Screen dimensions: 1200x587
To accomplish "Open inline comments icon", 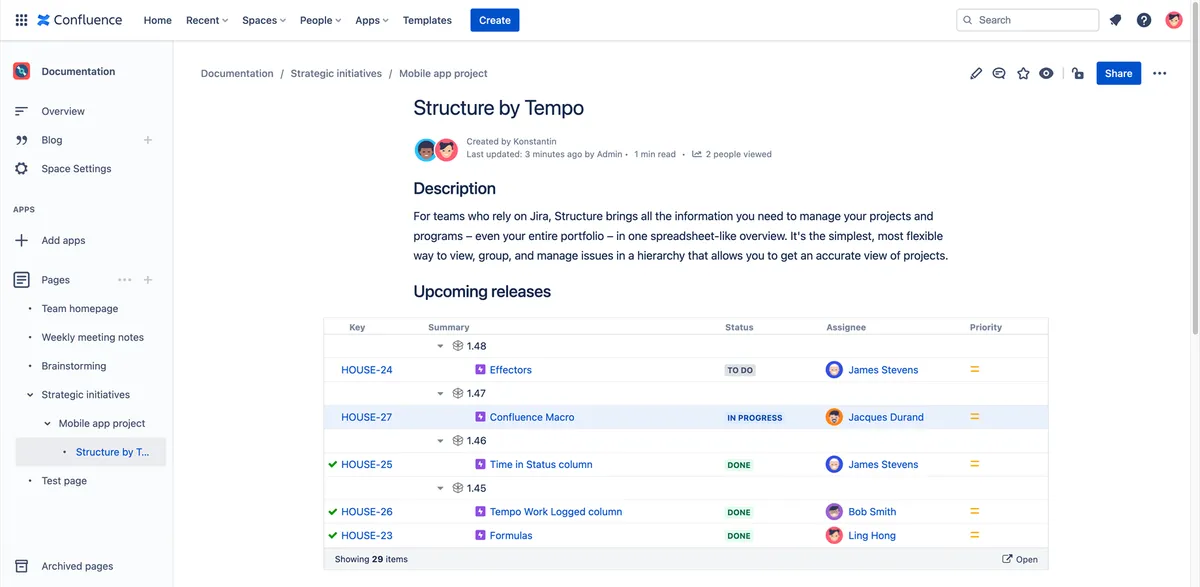I will 999,73.
